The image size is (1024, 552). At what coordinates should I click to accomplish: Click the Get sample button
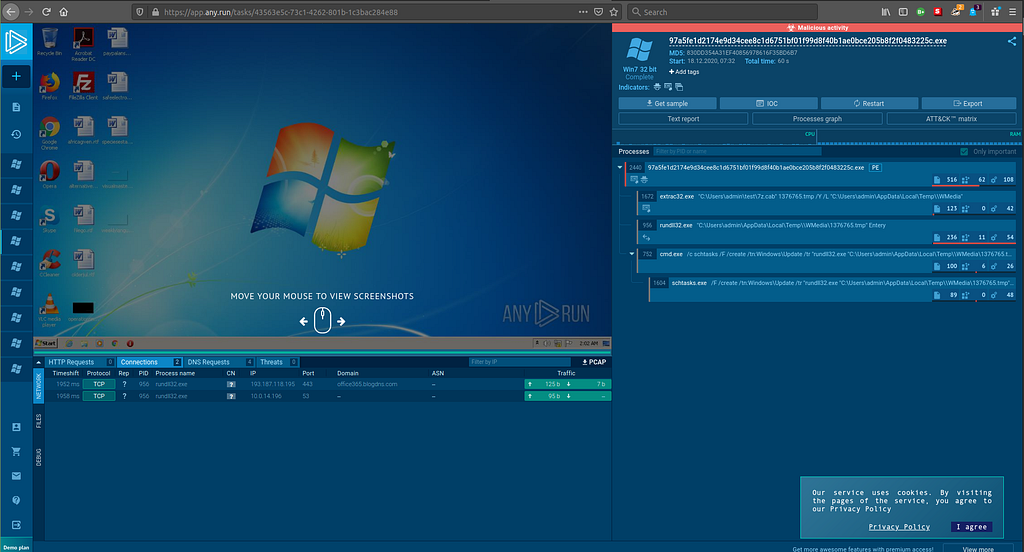click(667, 103)
